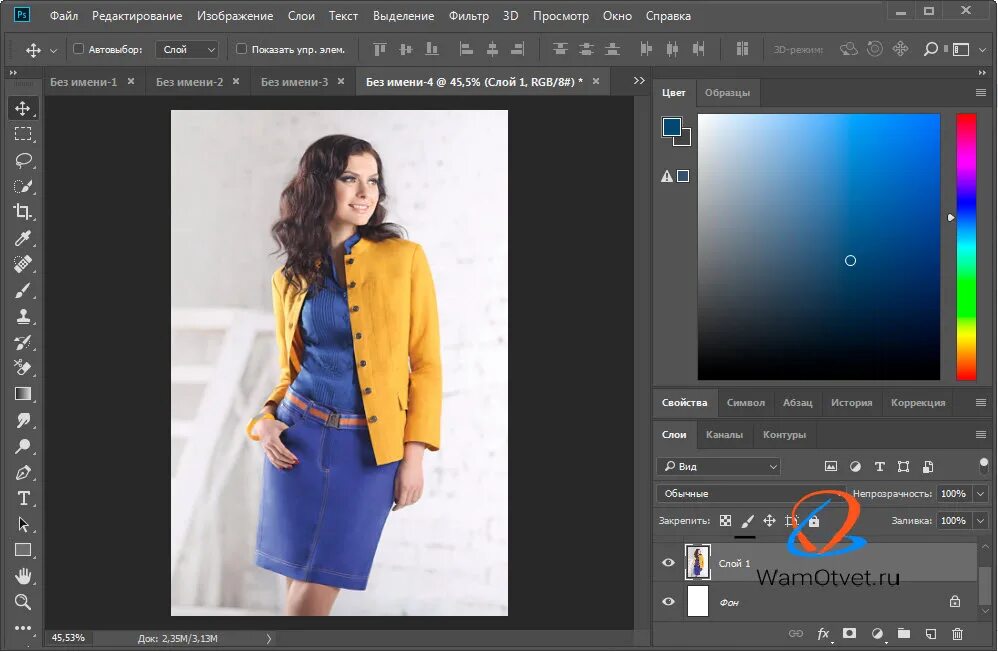Screen dimensions: 998x652
Task: Select the Gradient tool
Action: [x=23, y=394]
